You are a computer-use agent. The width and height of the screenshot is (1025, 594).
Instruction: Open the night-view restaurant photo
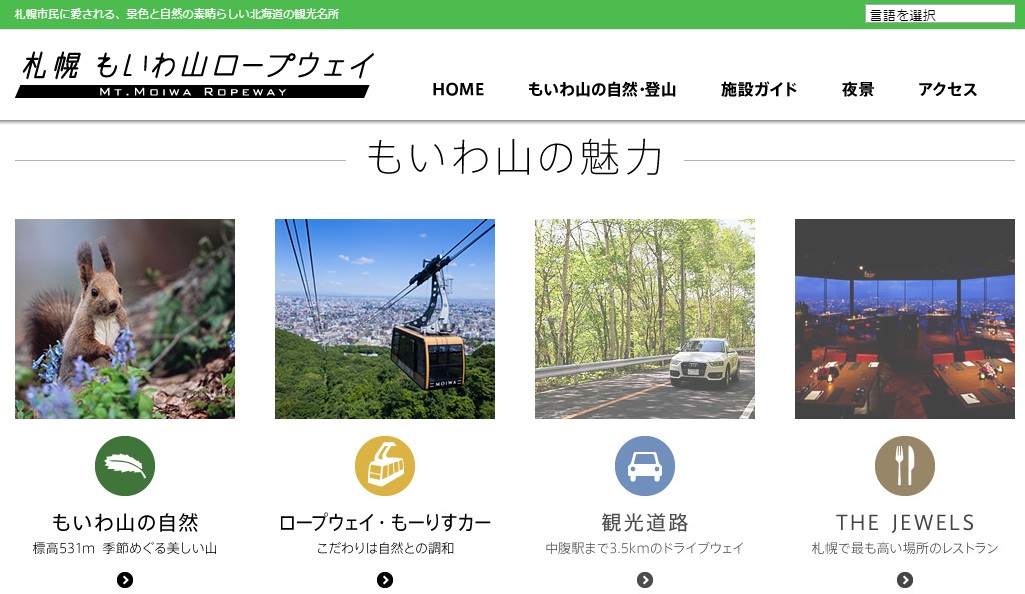905,319
